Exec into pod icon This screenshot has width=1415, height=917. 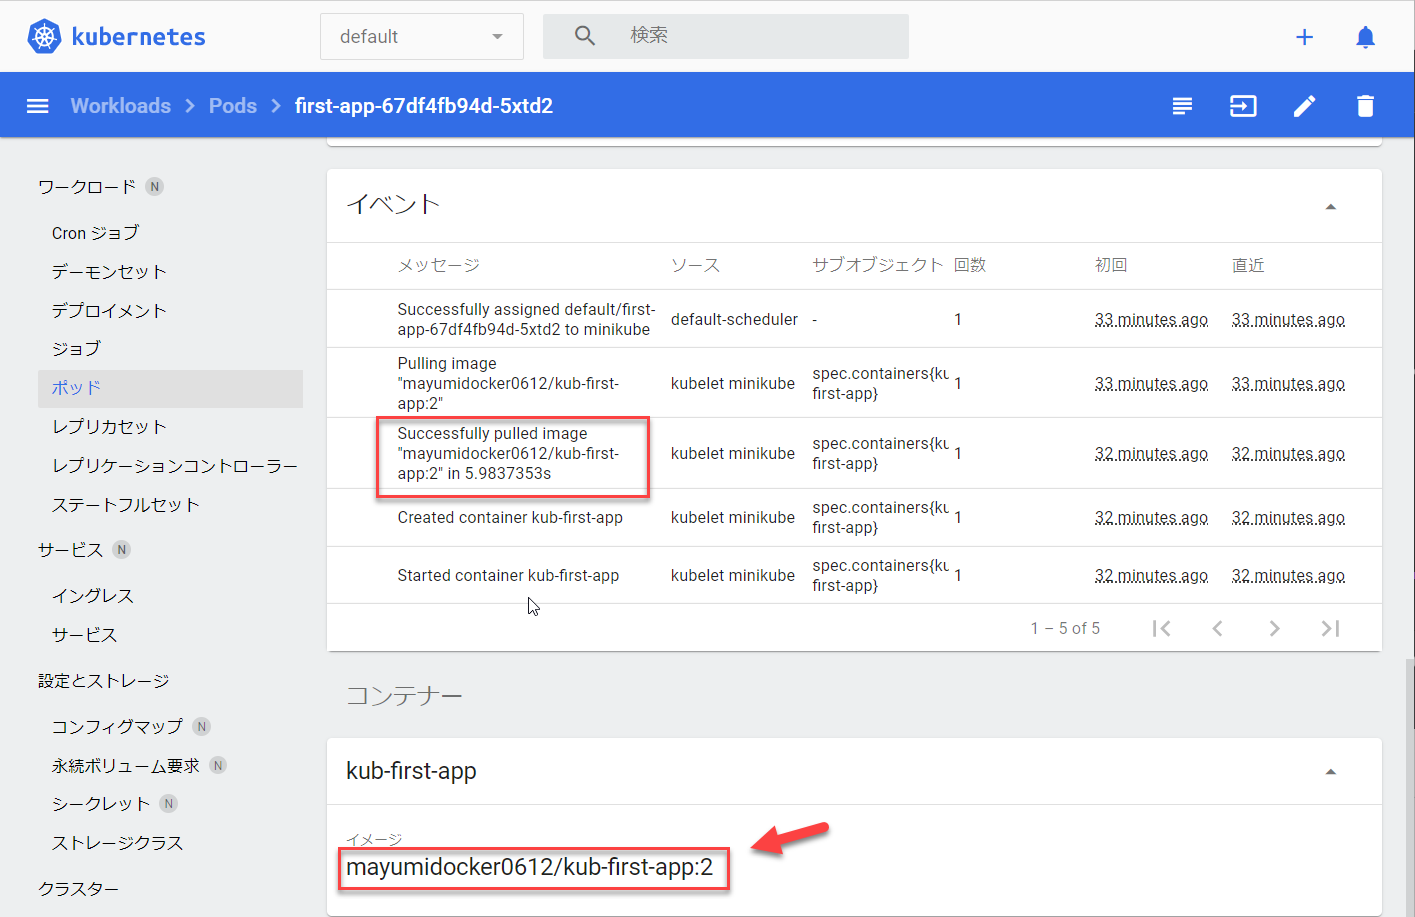[x=1243, y=106]
